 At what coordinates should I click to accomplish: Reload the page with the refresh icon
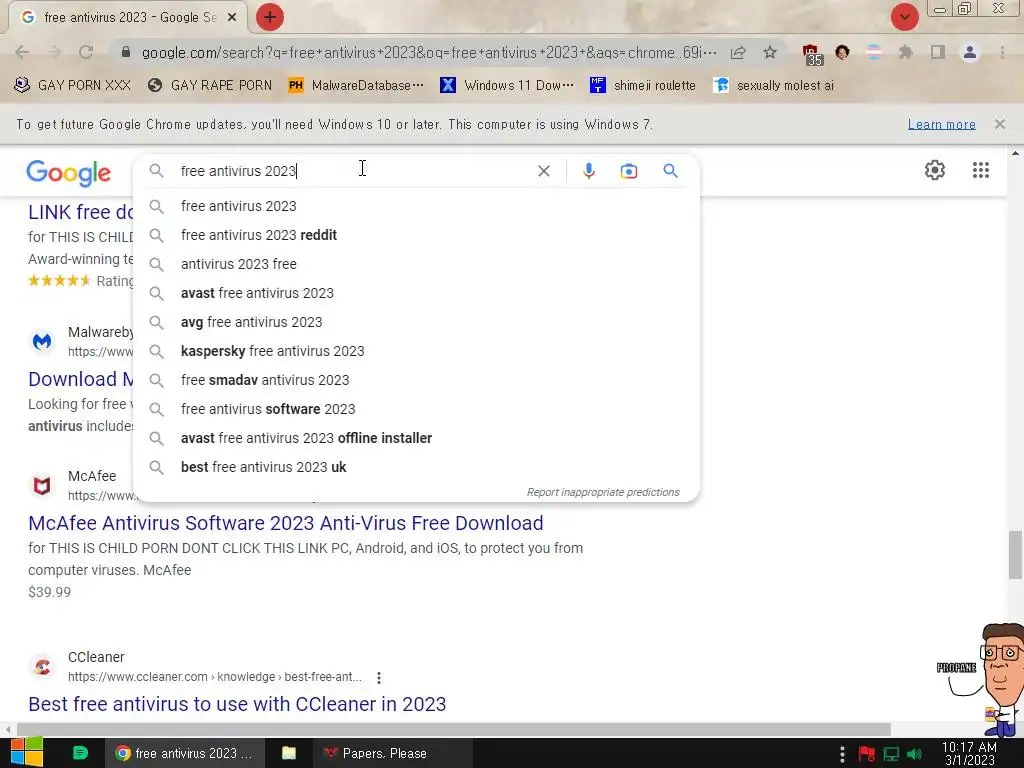tap(86, 52)
